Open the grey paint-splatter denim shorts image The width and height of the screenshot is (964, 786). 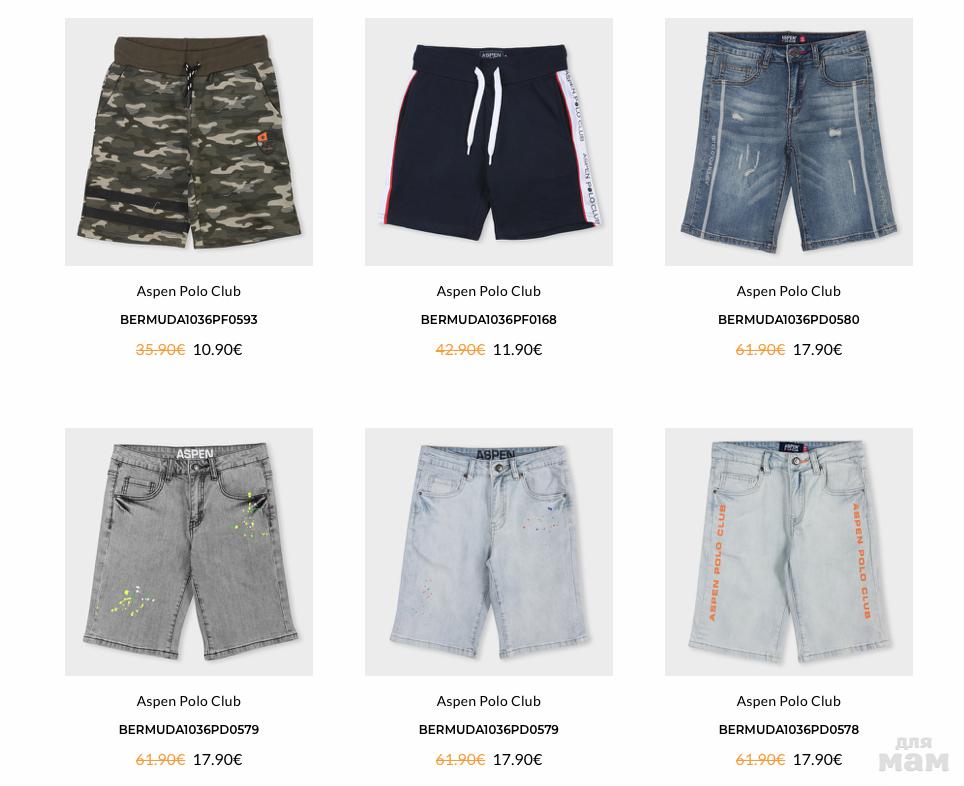click(x=189, y=552)
